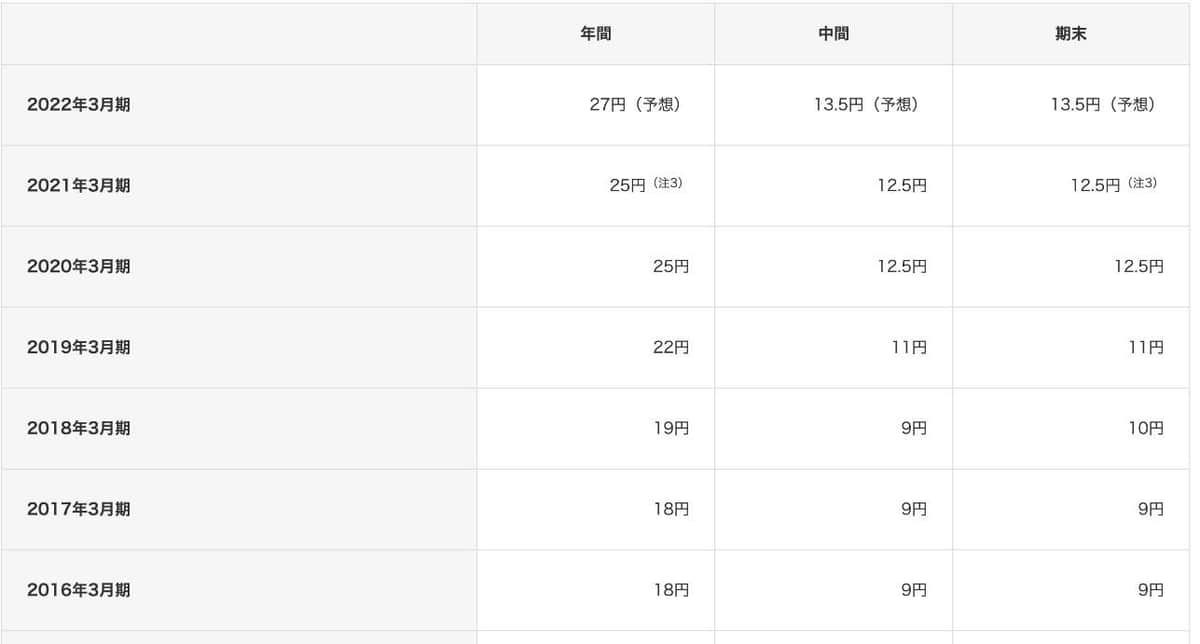This screenshot has width=1200, height=644.
Task: Click the 2022 year-end 13.5円（予想） cell
Action: (1103, 105)
